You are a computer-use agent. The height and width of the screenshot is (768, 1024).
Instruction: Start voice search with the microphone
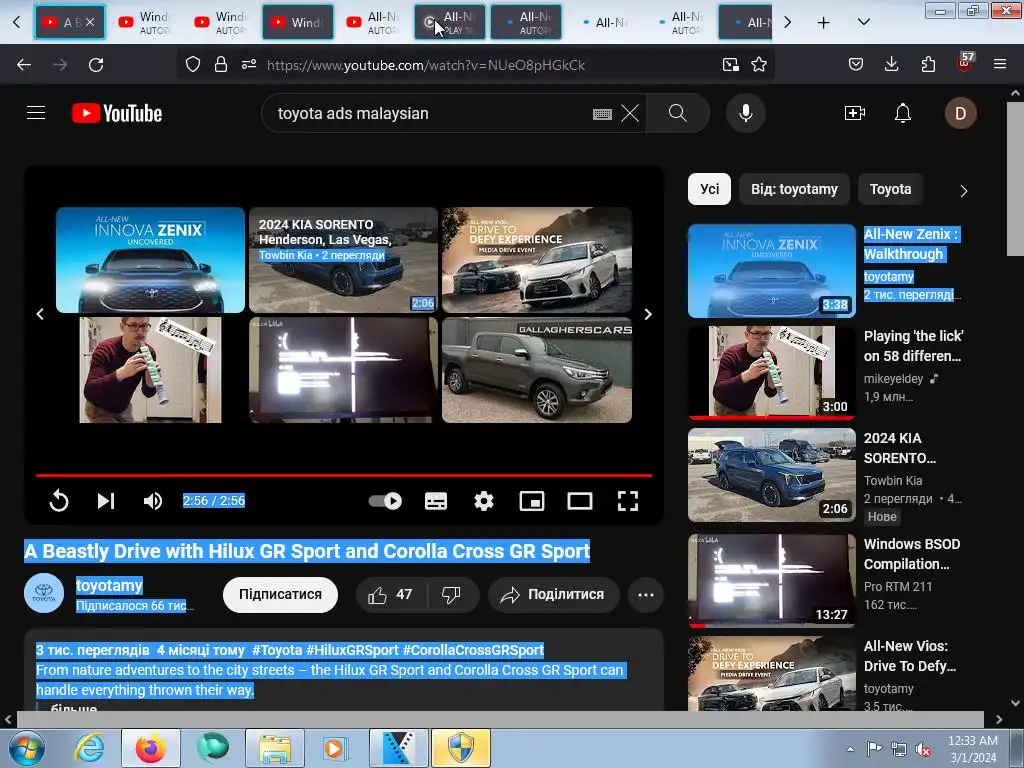(745, 113)
